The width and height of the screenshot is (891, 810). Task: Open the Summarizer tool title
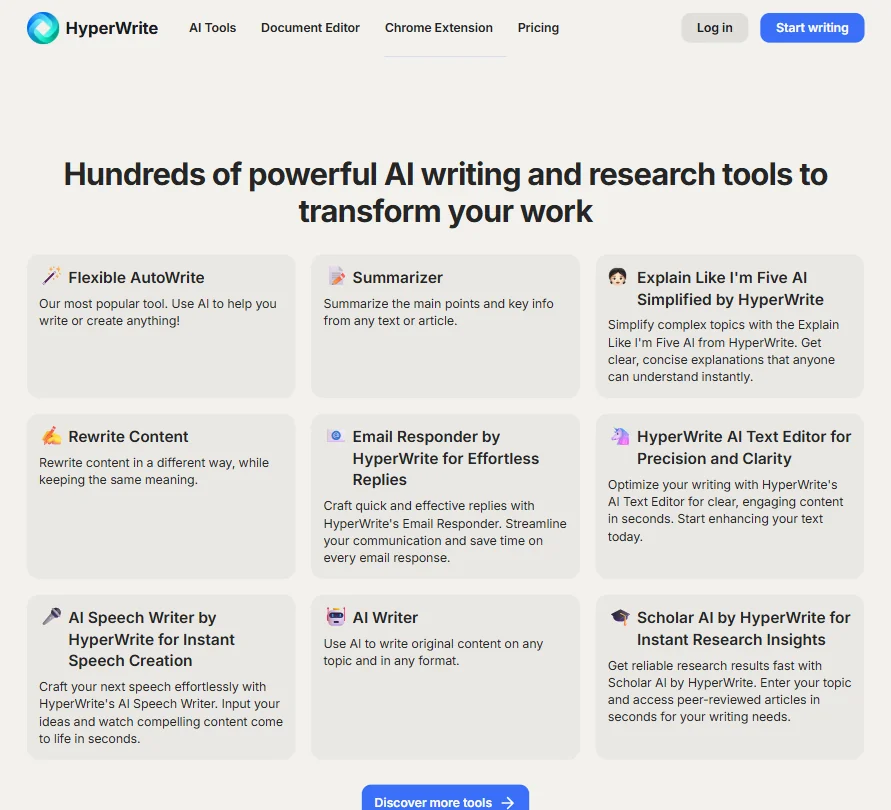(398, 277)
